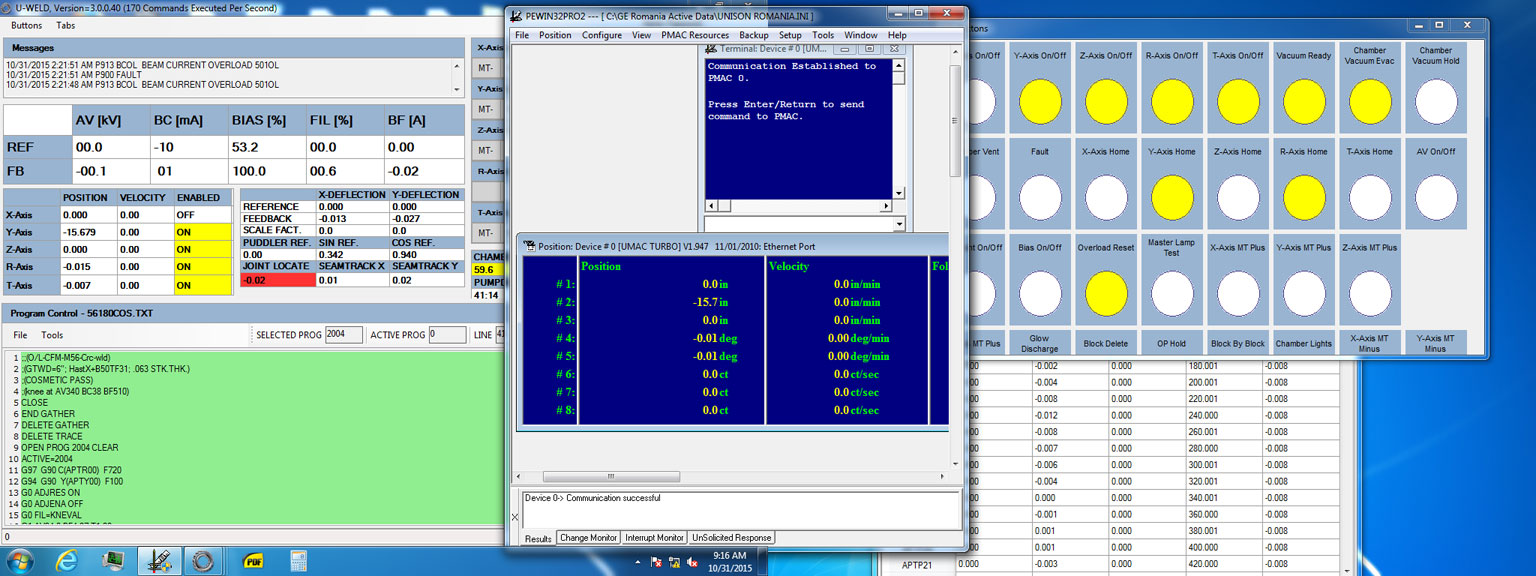Image resolution: width=1536 pixels, height=576 pixels.
Task: Toggle the Bias On/Off indicator
Action: click(1039, 294)
